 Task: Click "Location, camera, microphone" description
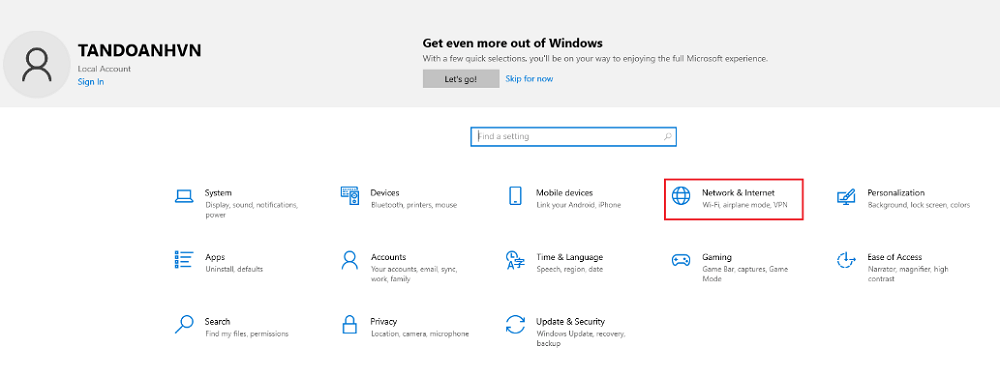pyautogui.click(x=420, y=333)
